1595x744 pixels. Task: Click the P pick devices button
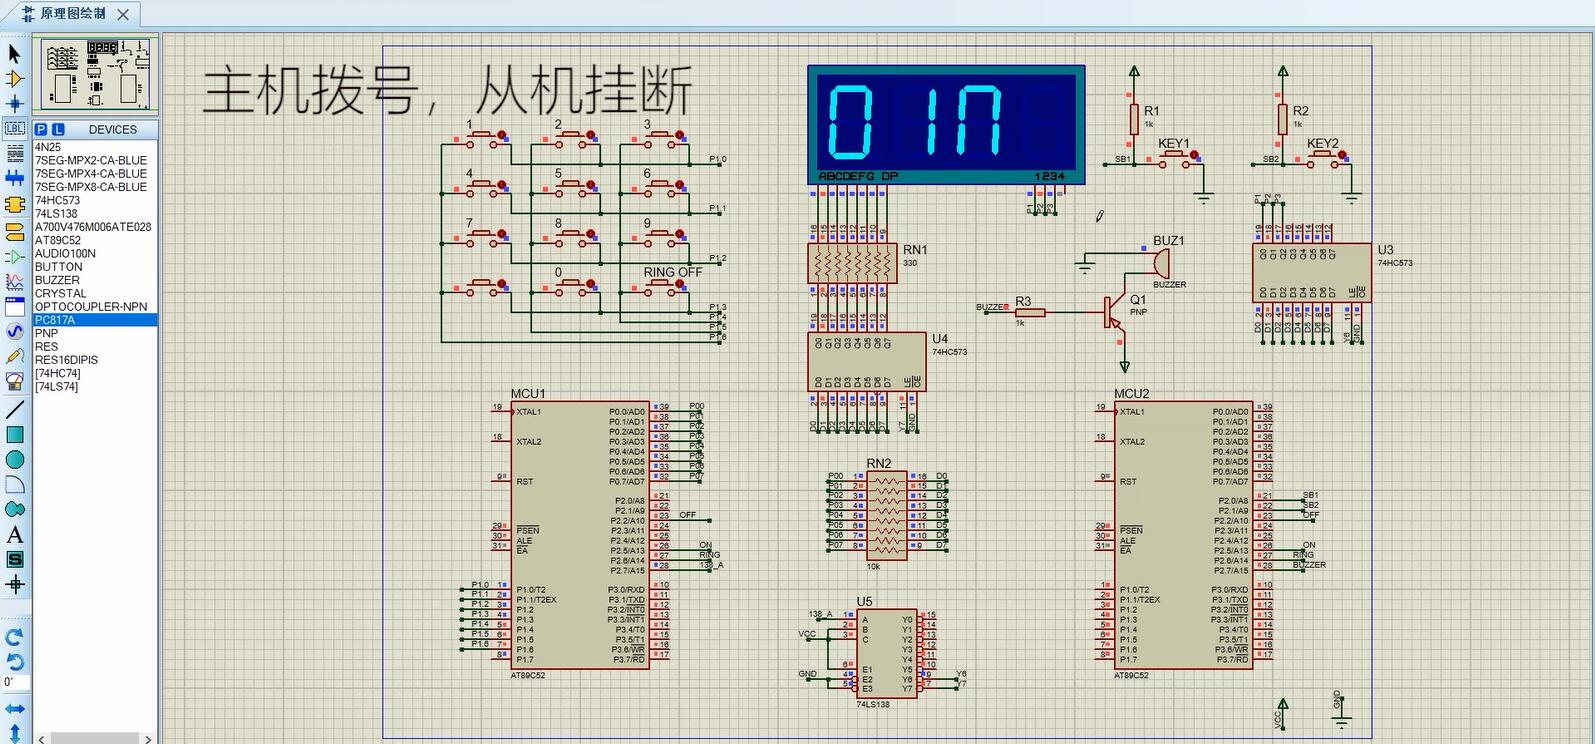[41, 129]
